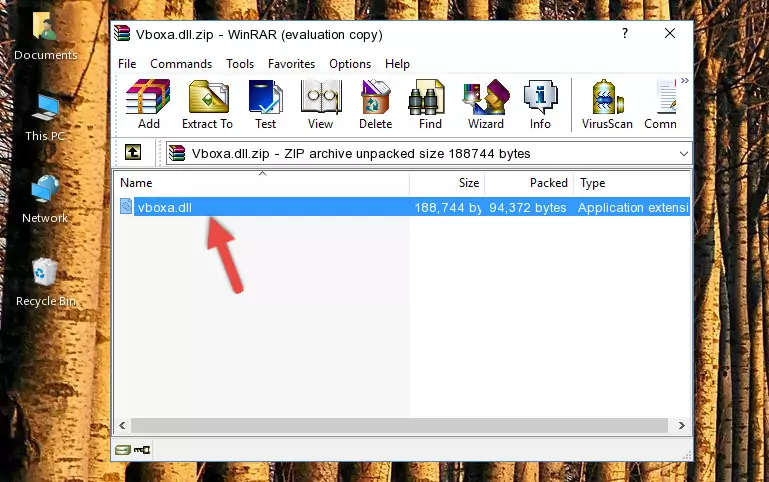Open the Tools menu
769x482 pixels.
click(240, 64)
